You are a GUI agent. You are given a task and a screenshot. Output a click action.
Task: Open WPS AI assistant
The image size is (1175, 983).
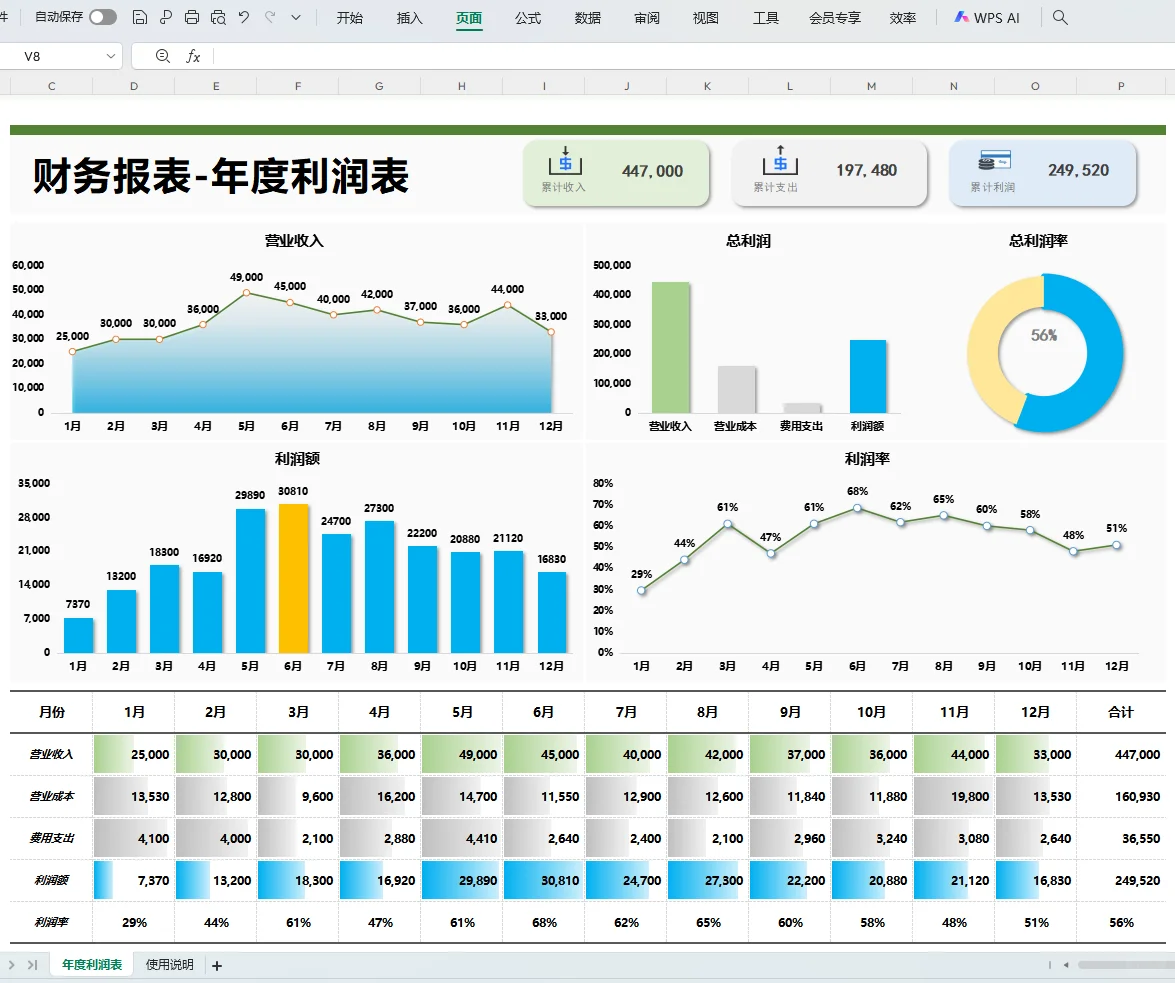coord(987,18)
